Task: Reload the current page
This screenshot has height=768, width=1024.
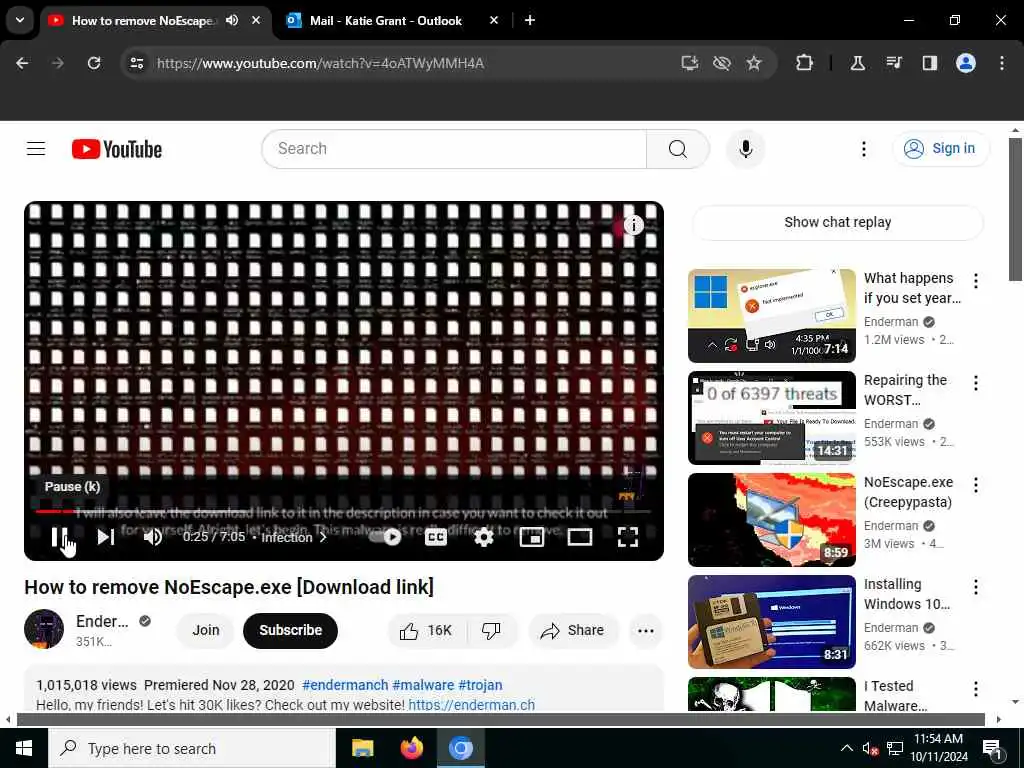Action: coord(94,63)
